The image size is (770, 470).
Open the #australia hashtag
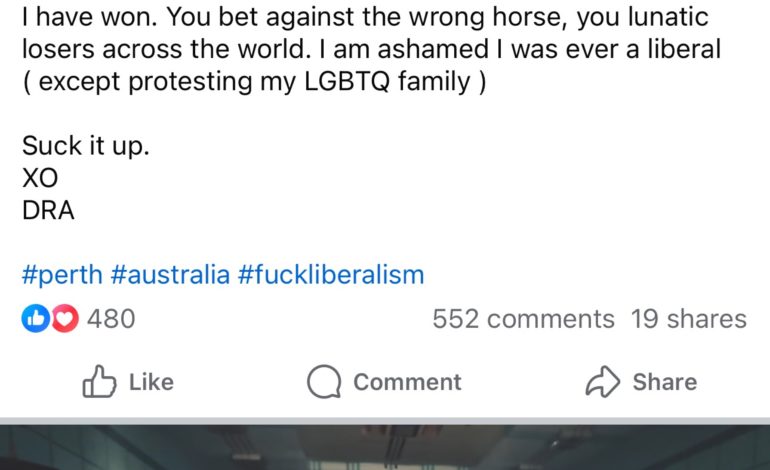click(x=170, y=274)
